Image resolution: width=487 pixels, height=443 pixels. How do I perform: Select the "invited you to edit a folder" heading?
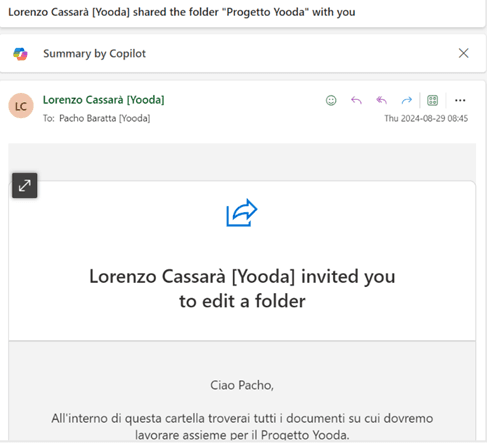[242, 289]
